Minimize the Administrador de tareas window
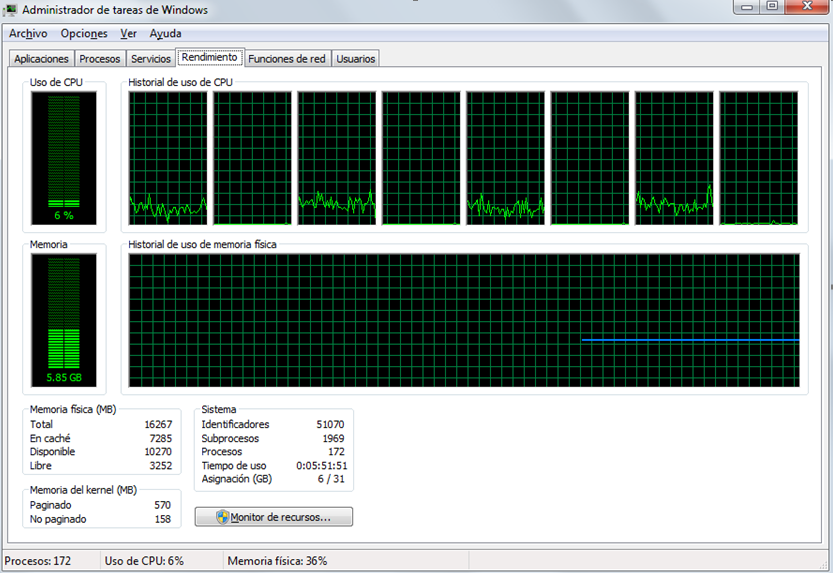This screenshot has height=573, width=833. pos(747,7)
